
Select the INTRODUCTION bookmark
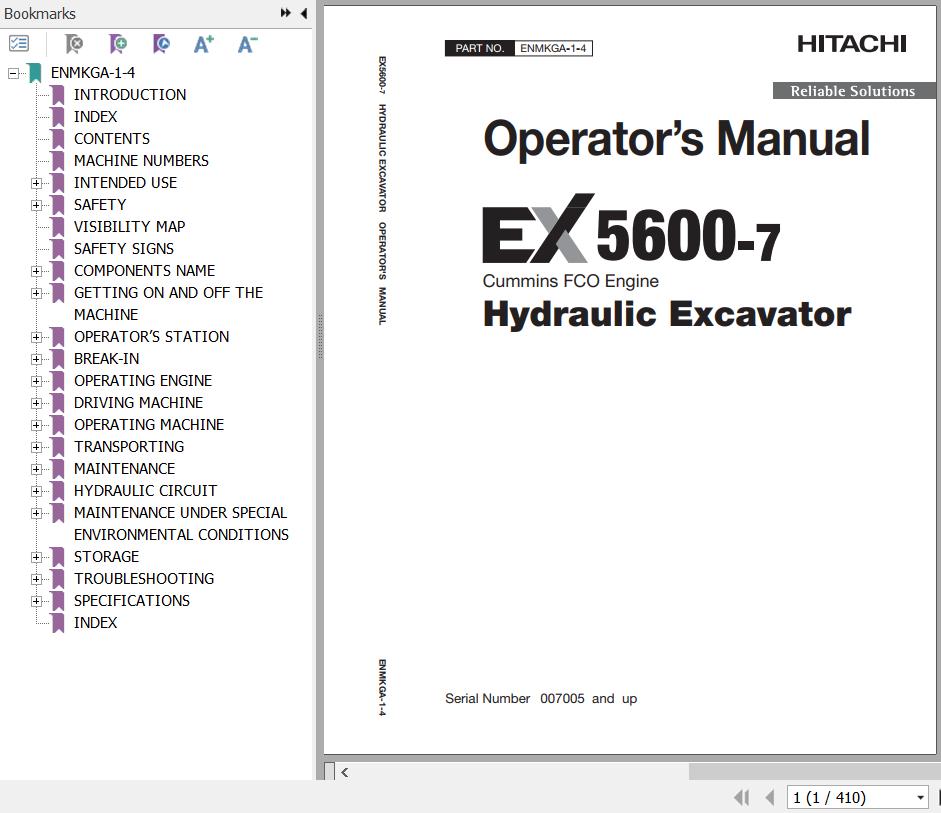coord(130,95)
